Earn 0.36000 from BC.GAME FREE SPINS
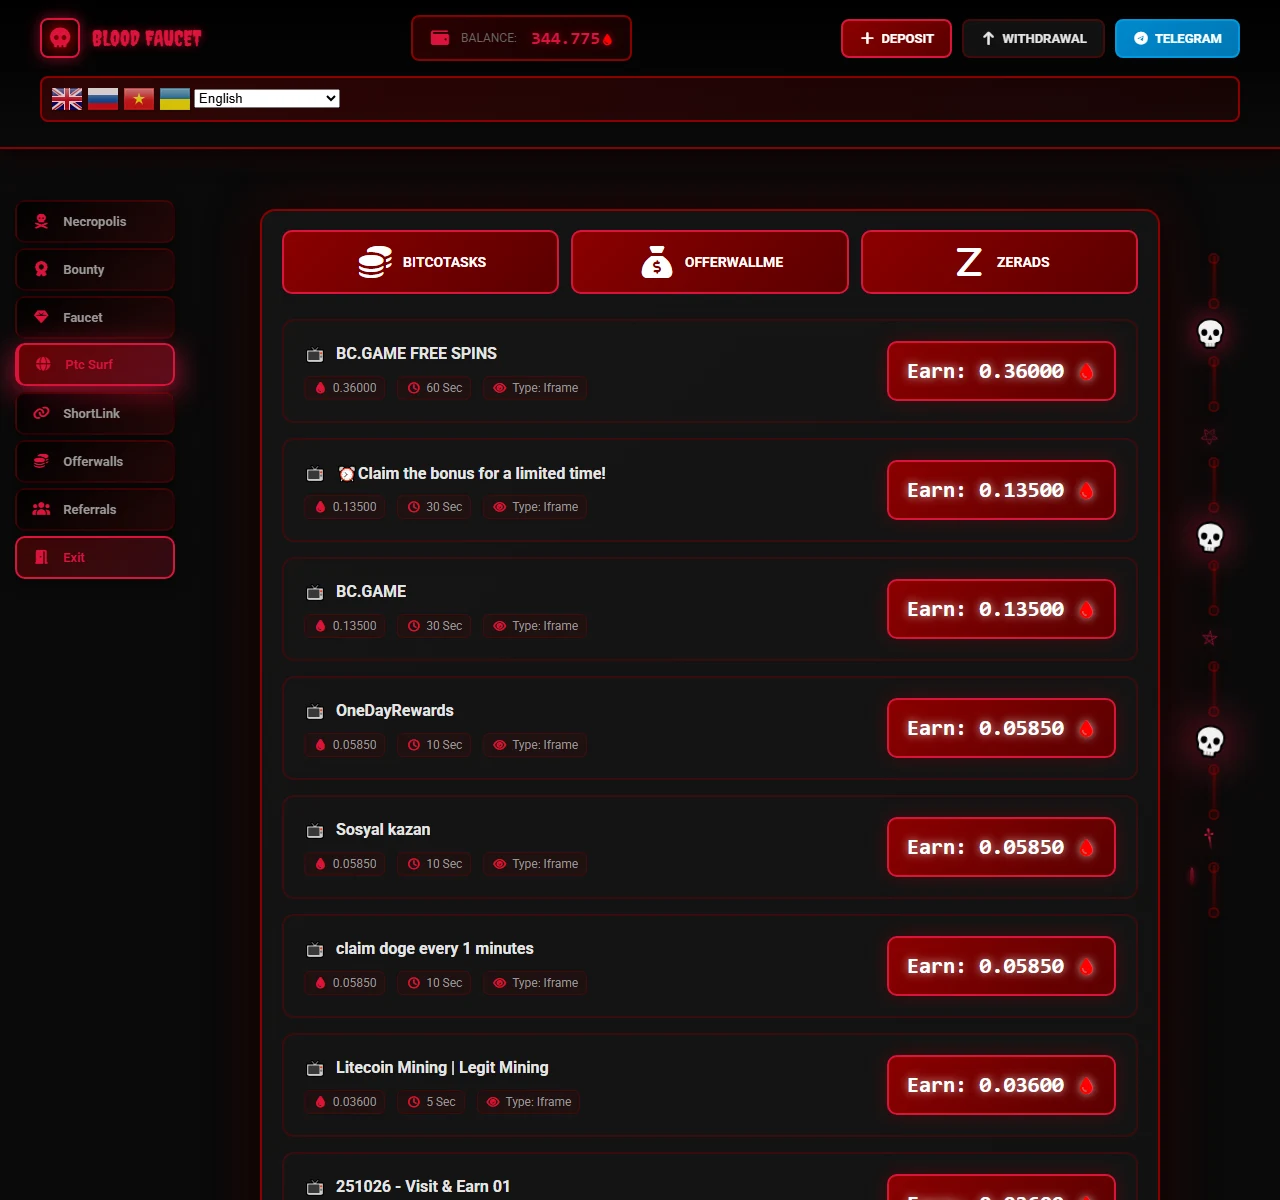This screenshot has height=1200, width=1280. [x=1001, y=371]
